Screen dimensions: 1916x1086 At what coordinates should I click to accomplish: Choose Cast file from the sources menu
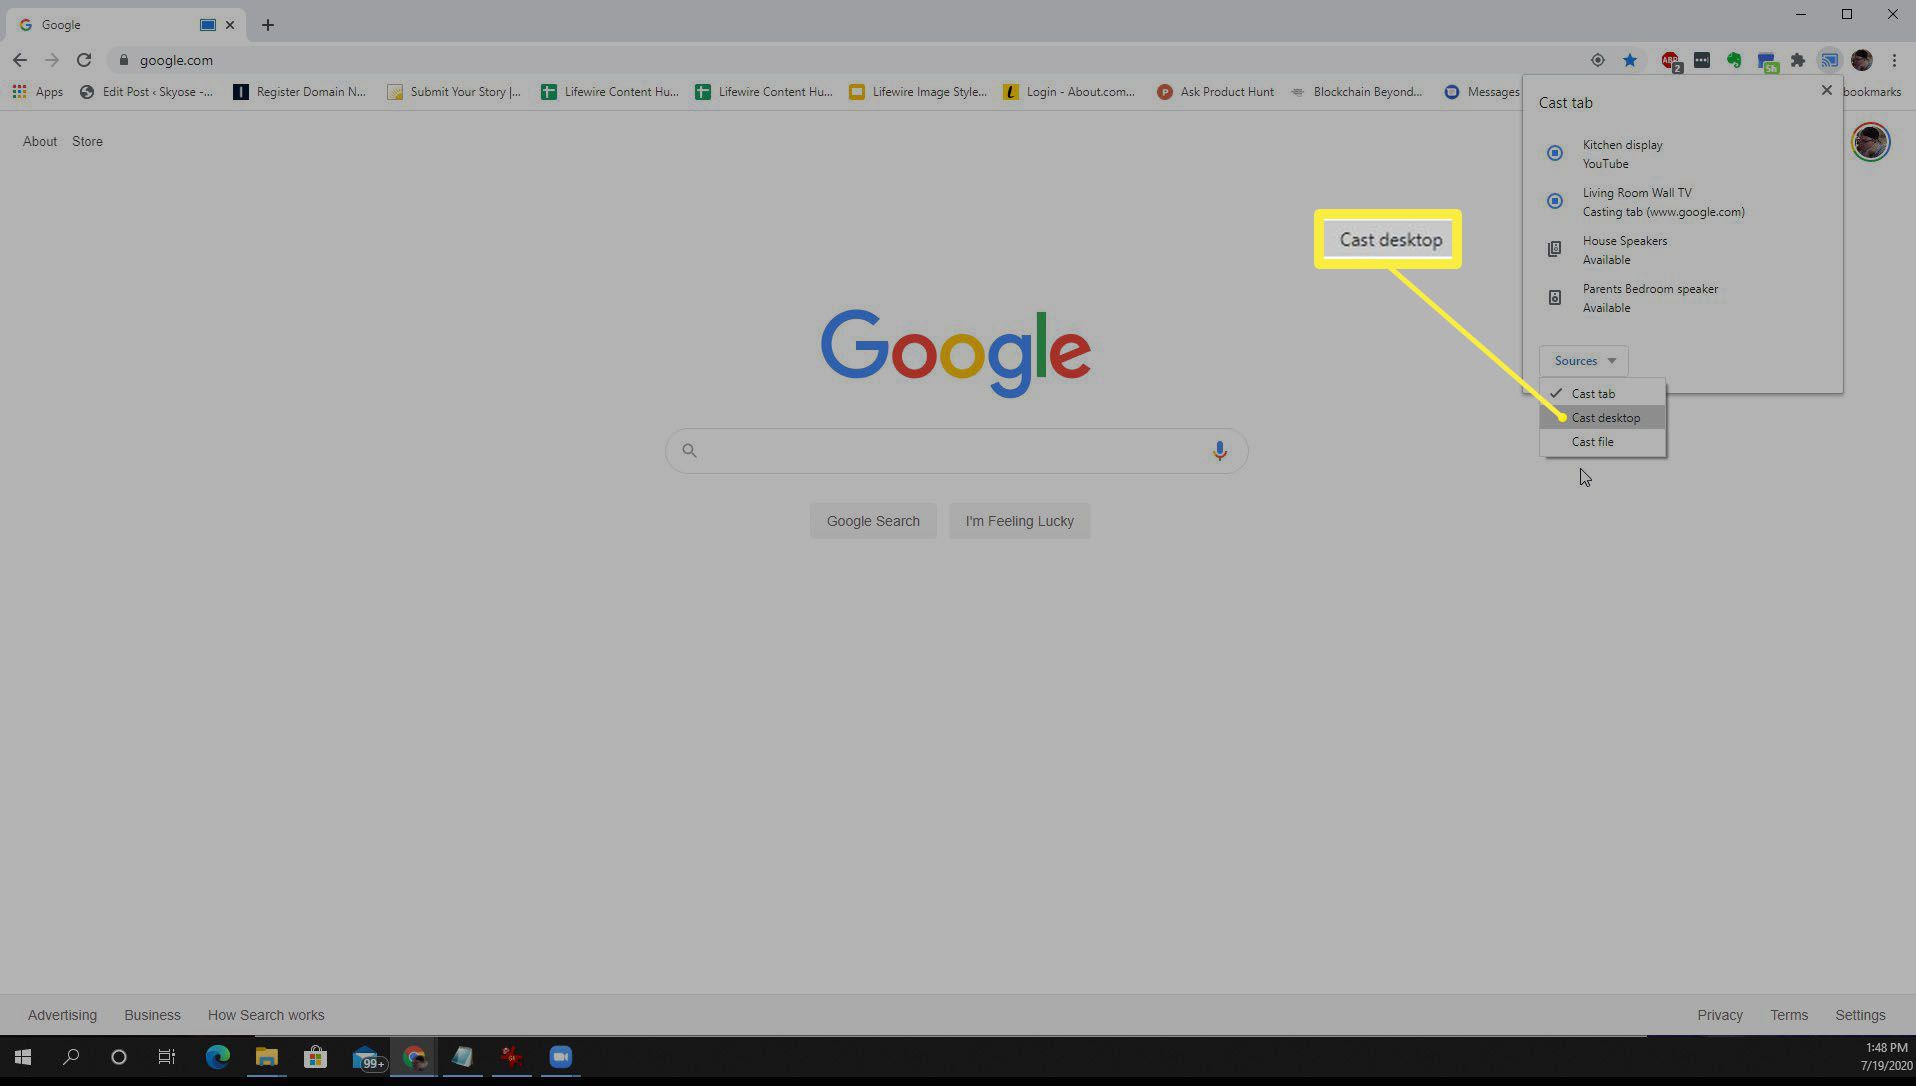pos(1592,442)
